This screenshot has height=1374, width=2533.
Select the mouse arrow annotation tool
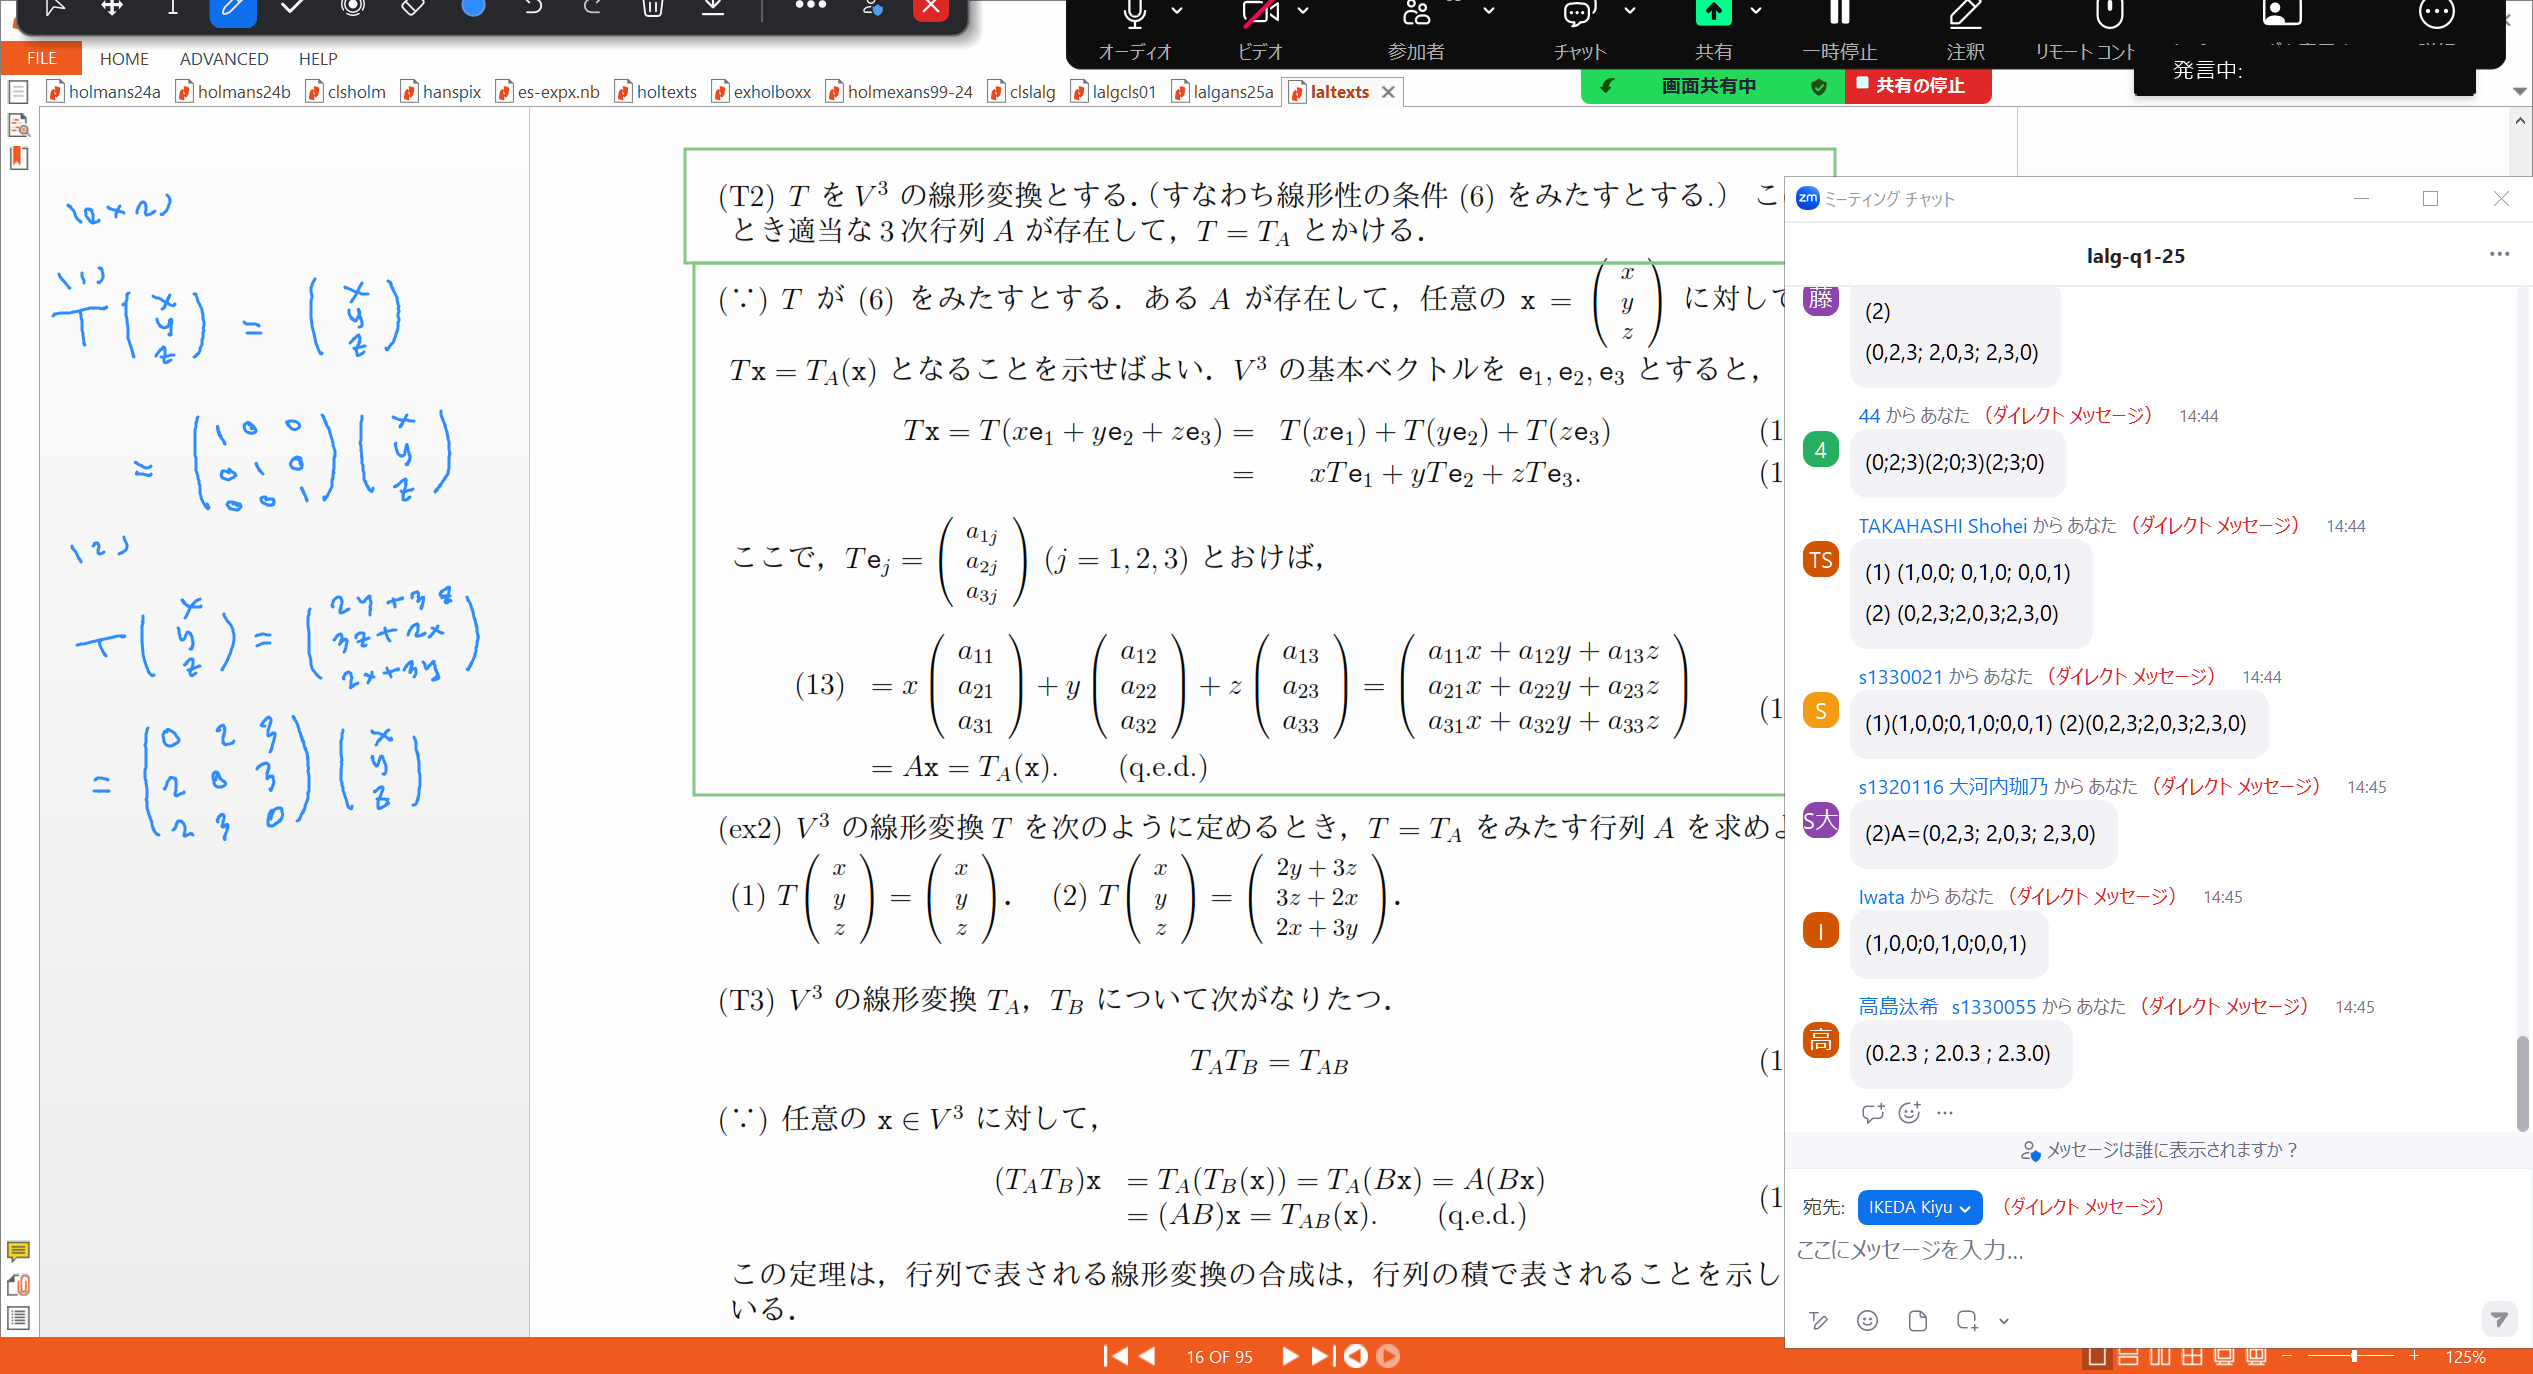point(54,8)
